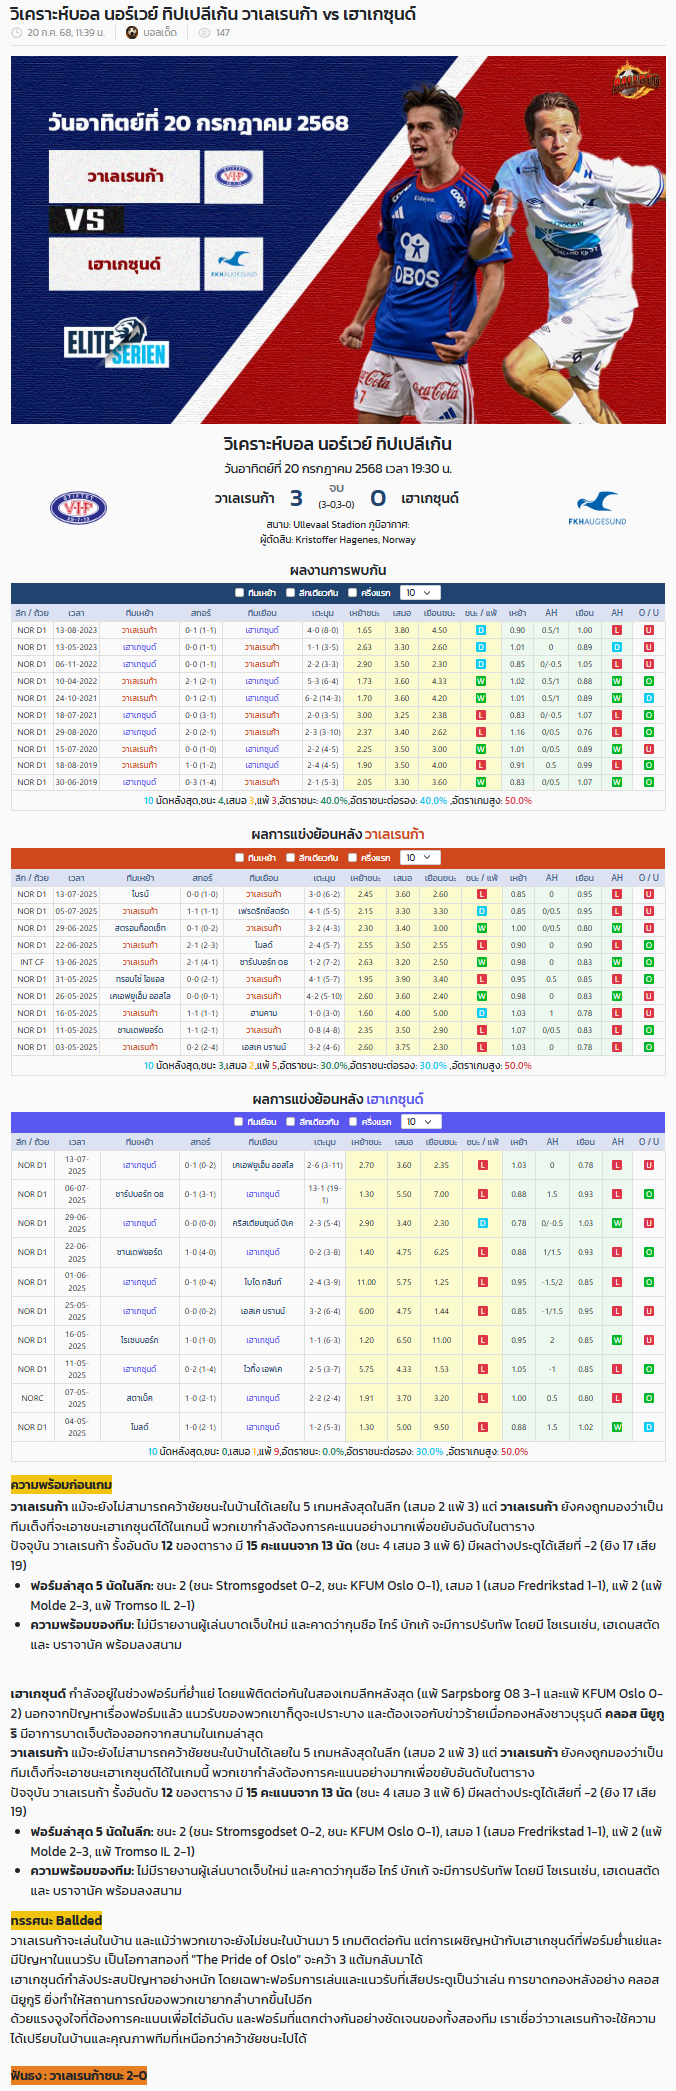Click the FK Haugesund logo inside the banner

coord(233,263)
